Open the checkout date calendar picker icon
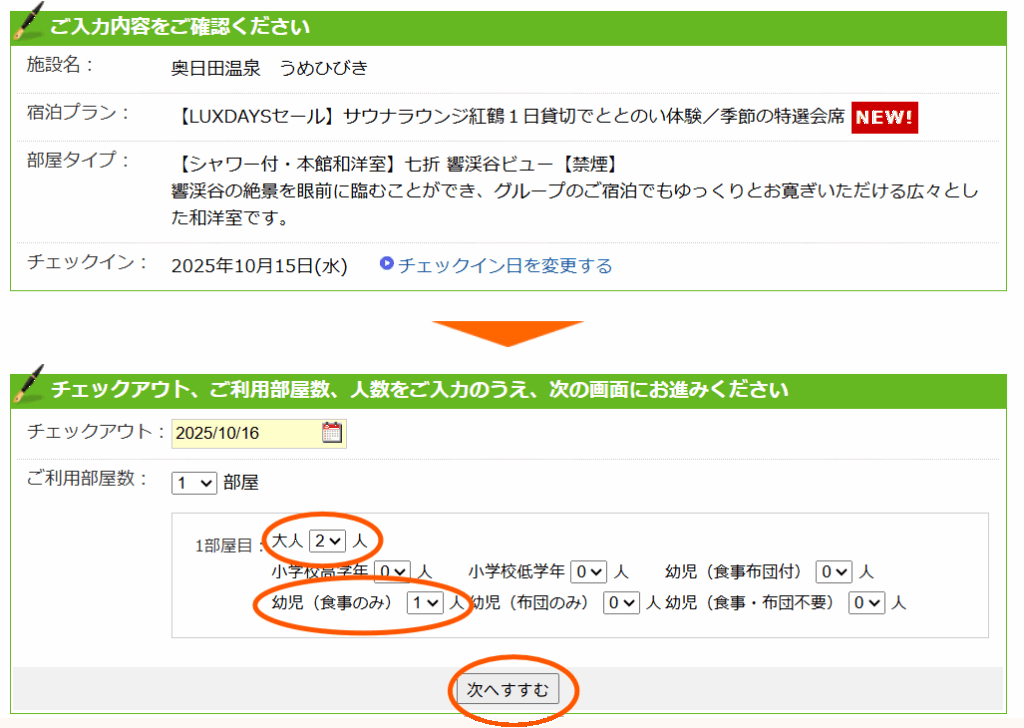 point(332,433)
